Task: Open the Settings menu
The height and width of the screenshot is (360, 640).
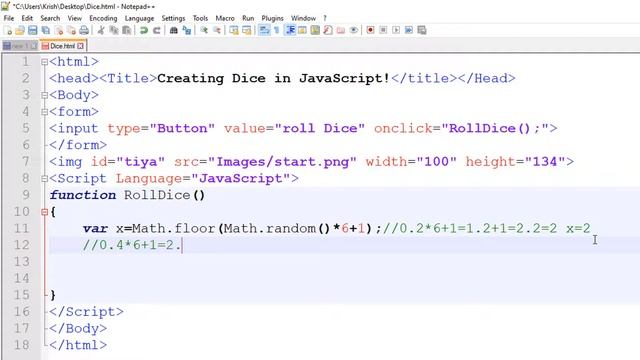Action: [x=173, y=18]
